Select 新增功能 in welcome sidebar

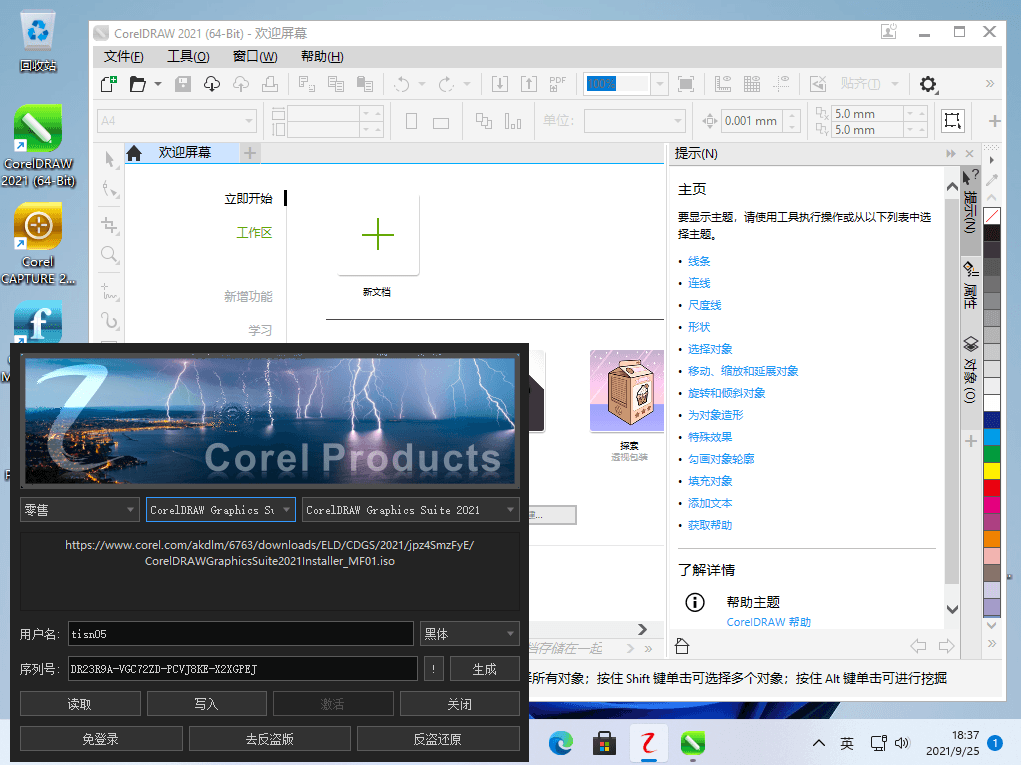point(248,296)
